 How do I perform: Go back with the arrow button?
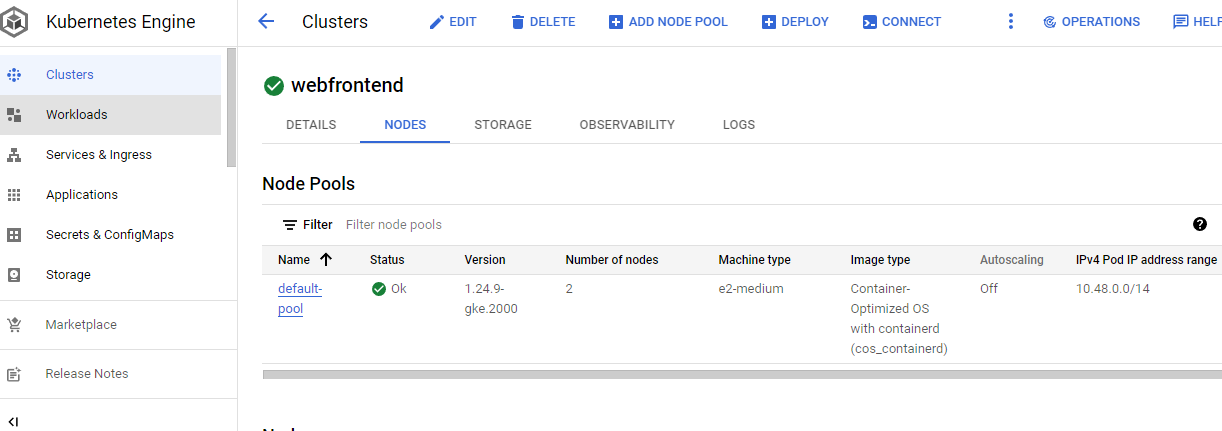point(266,22)
